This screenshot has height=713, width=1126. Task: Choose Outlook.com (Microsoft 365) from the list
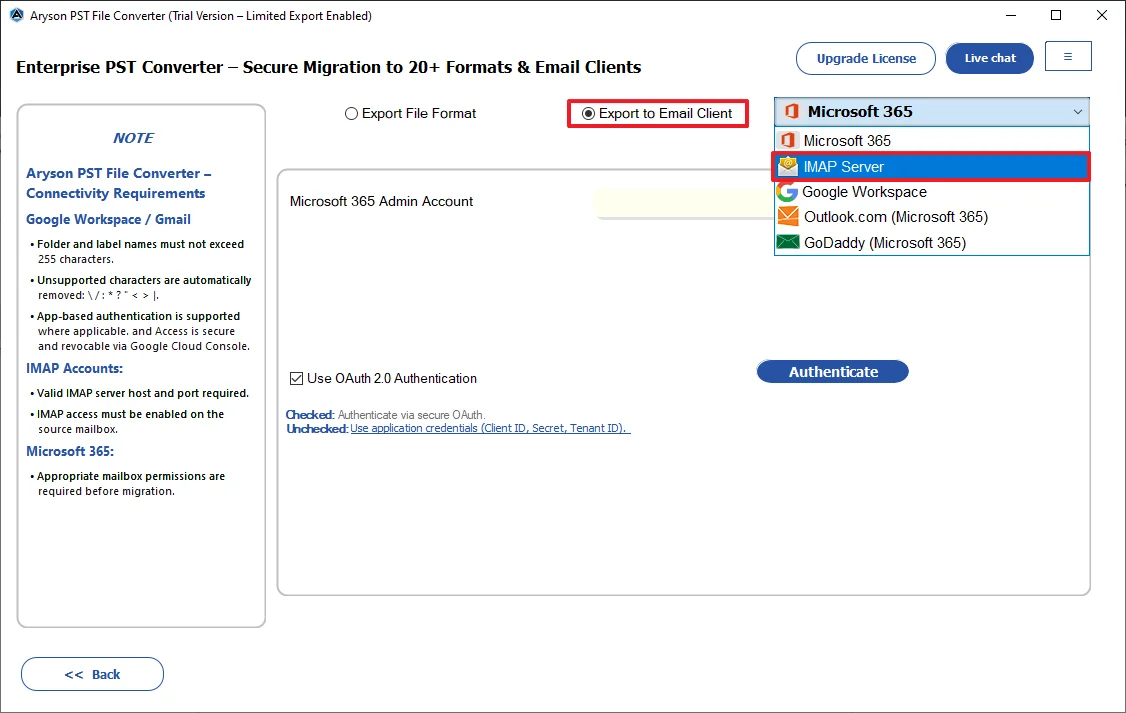931,217
